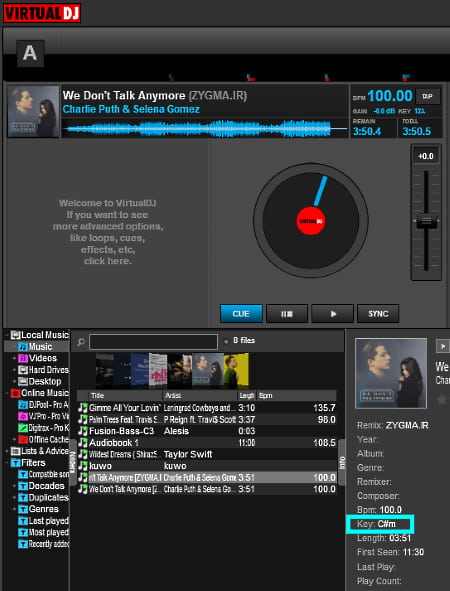Viewport: 450px width, 591px height.
Task: Open the Compatible songs filter
Action: [x=44, y=474]
